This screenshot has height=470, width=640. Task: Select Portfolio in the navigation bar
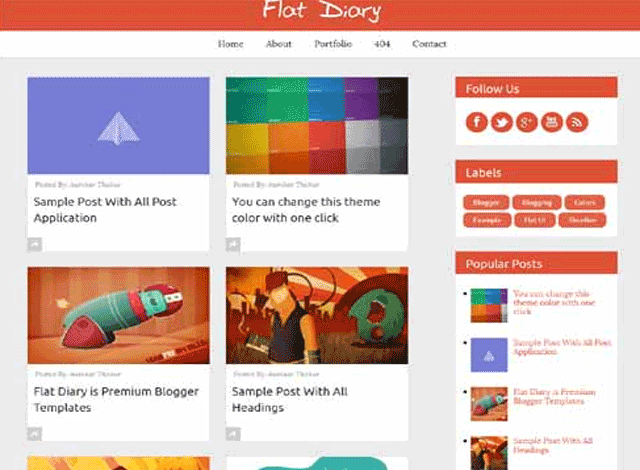(x=333, y=44)
